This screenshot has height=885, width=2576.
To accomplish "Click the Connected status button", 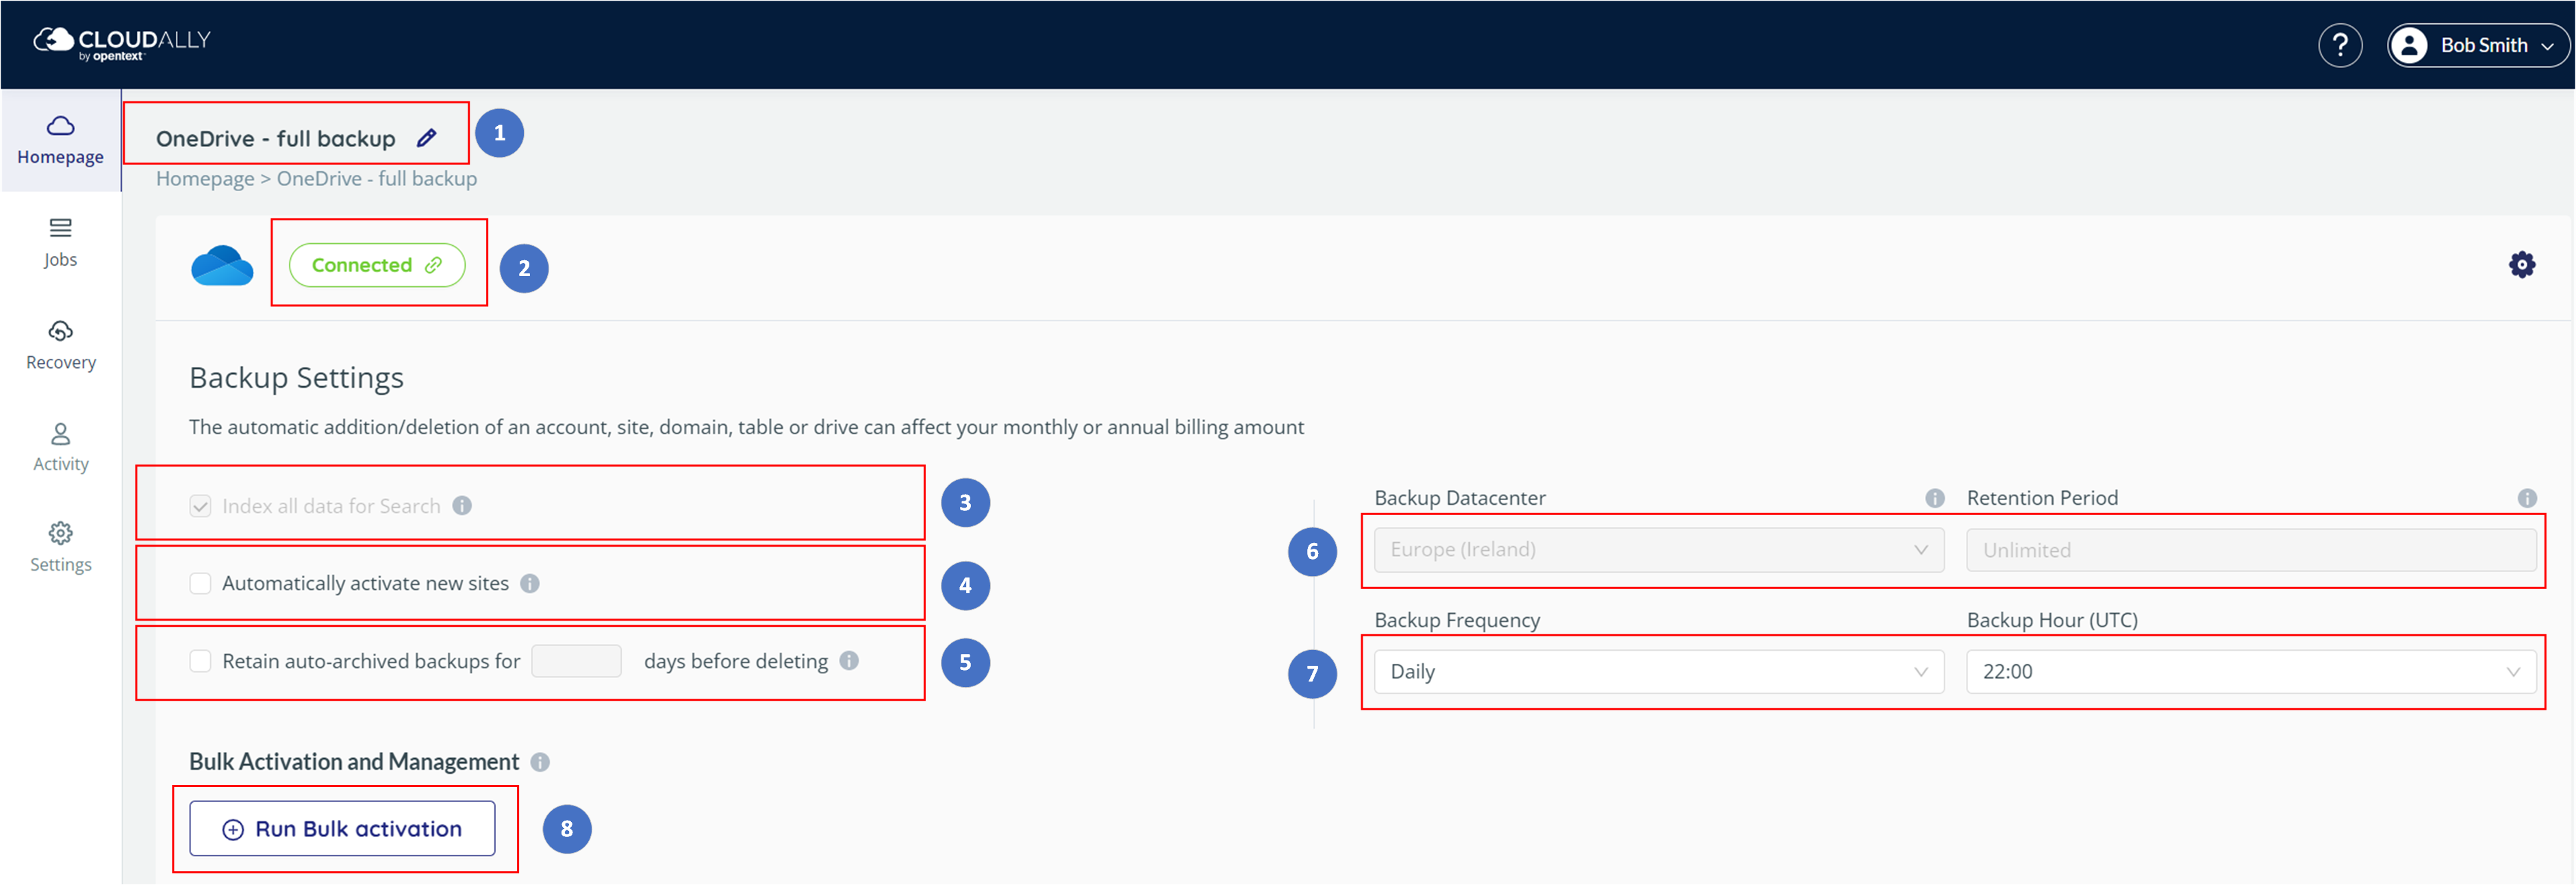I will pos(377,265).
